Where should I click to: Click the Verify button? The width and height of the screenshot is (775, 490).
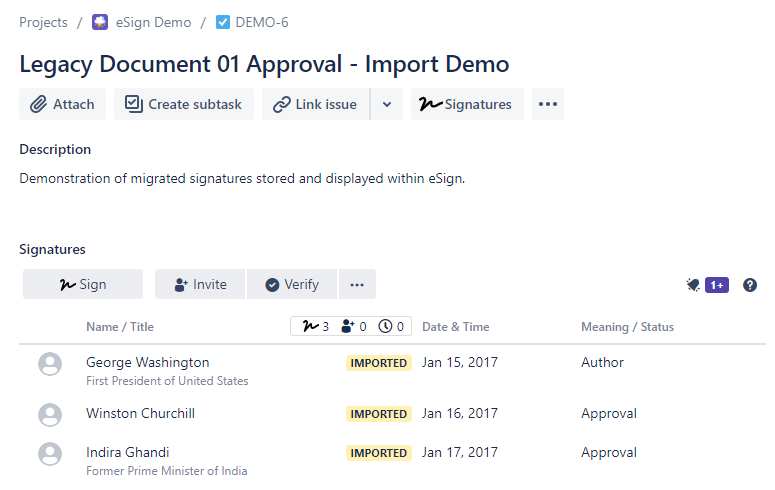point(292,284)
